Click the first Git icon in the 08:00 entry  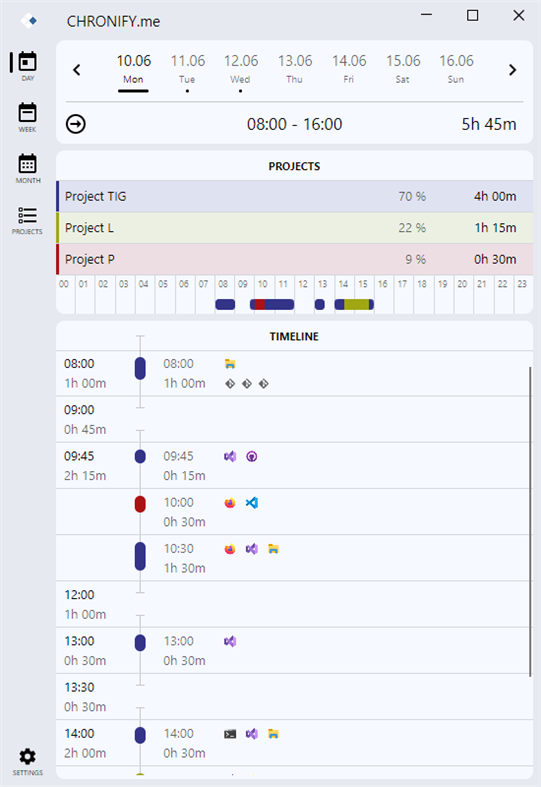[230, 384]
